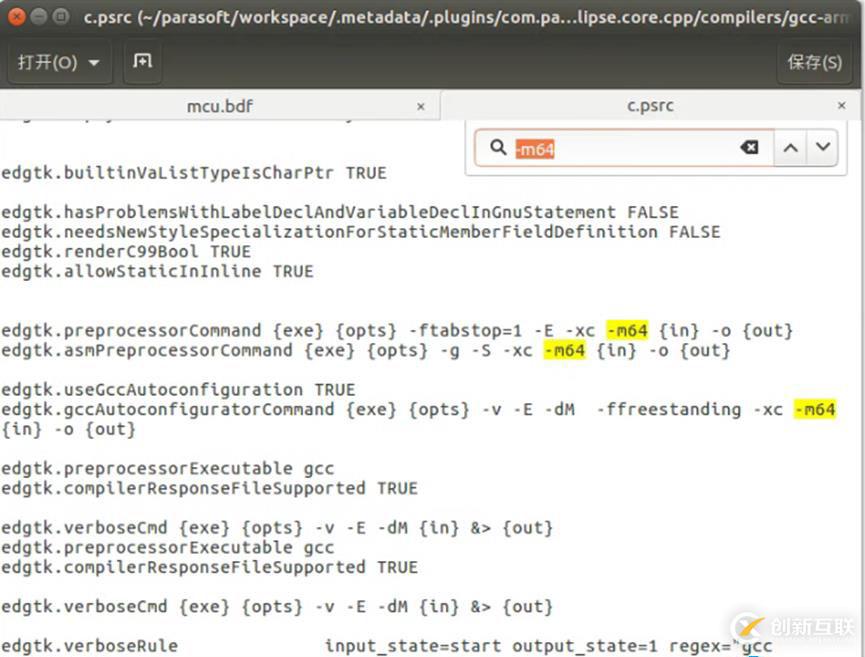The height and width of the screenshot is (657, 865).
Task: Click the edgtk.hasProblemsWithLabelDeclAndVariableDeclInGnuStatement line
Action: (340, 212)
